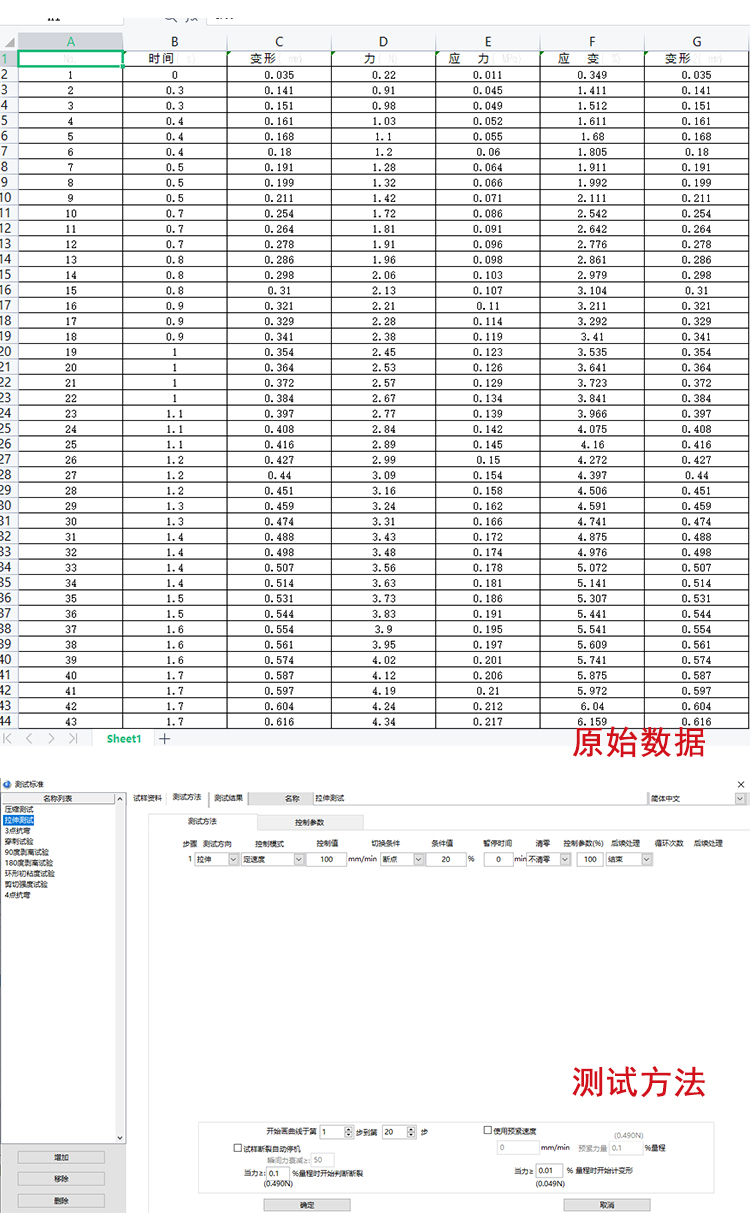The width and height of the screenshot is (750, 1224).
Task: Click the 增加 button under the list
Action: (x=61, y=1157)
